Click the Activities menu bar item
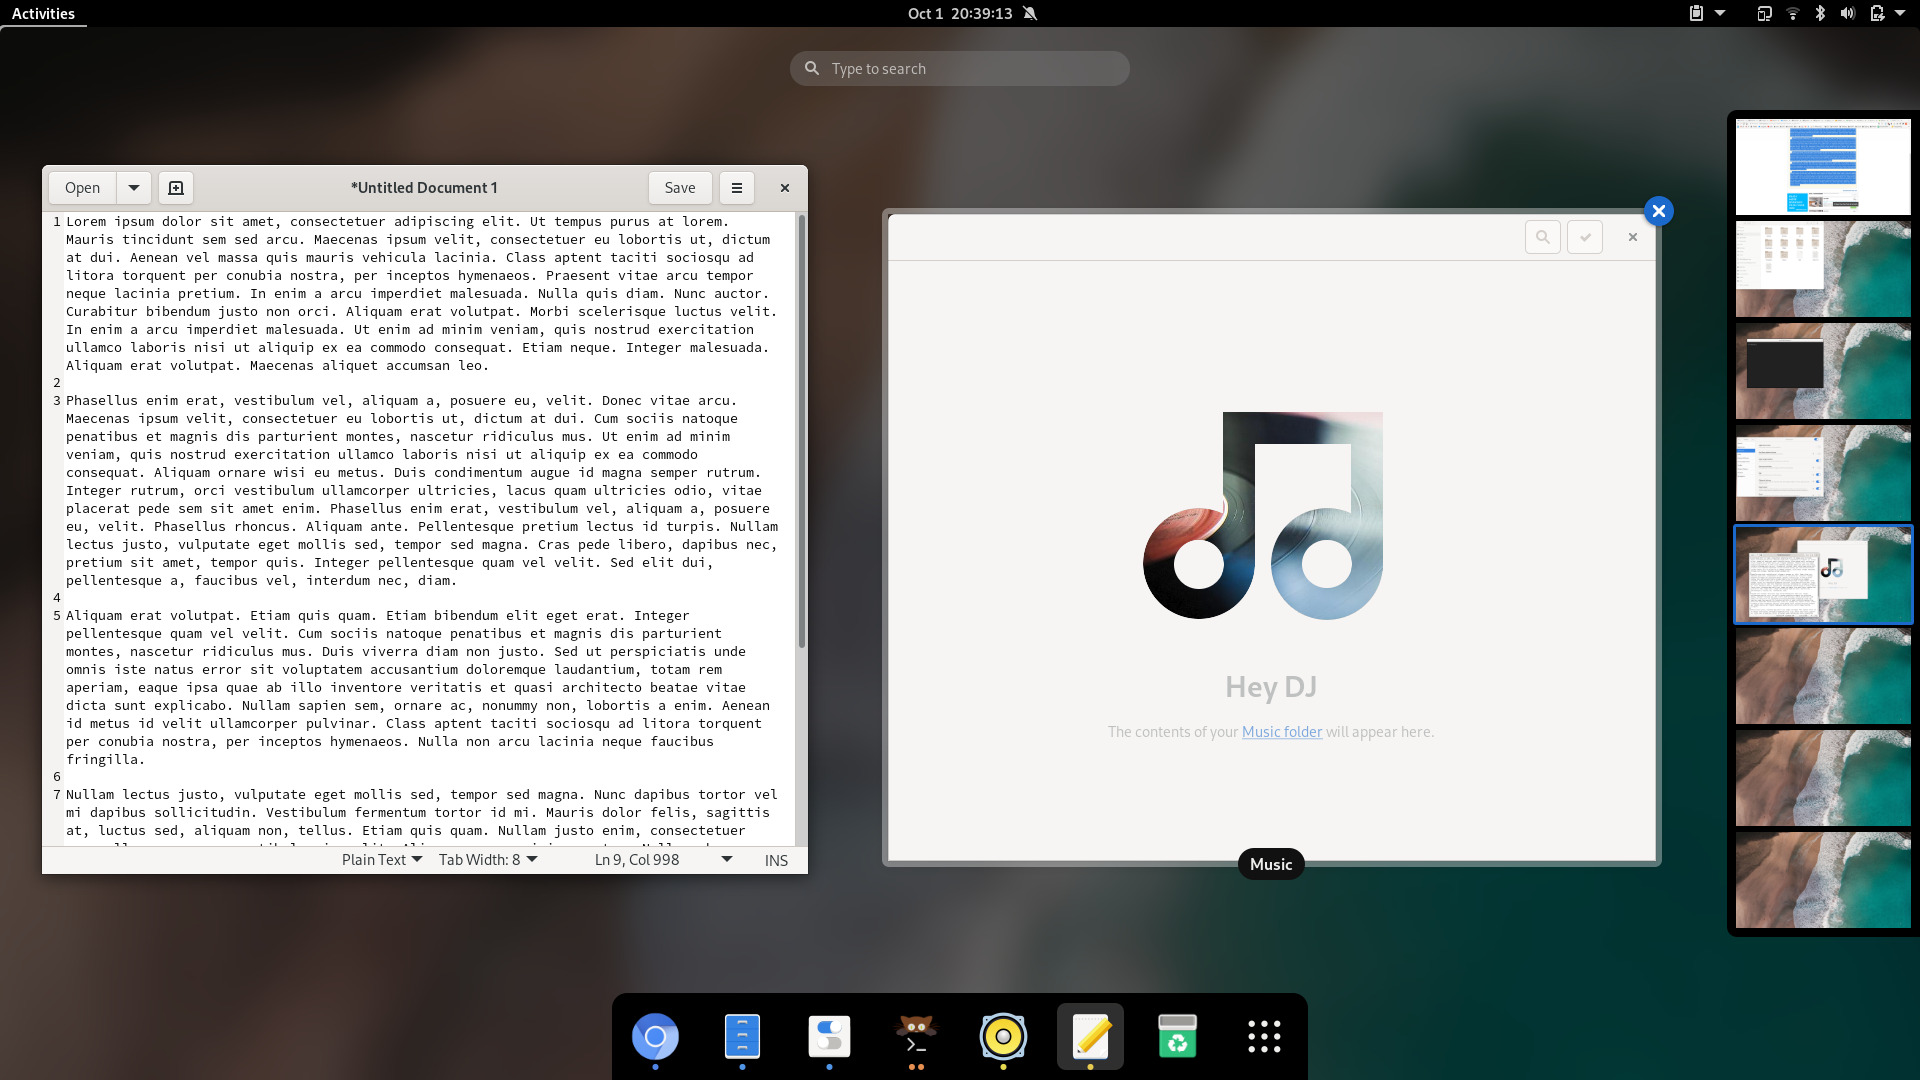This screenshot has width=1920, height=1080. click(42, 13)
